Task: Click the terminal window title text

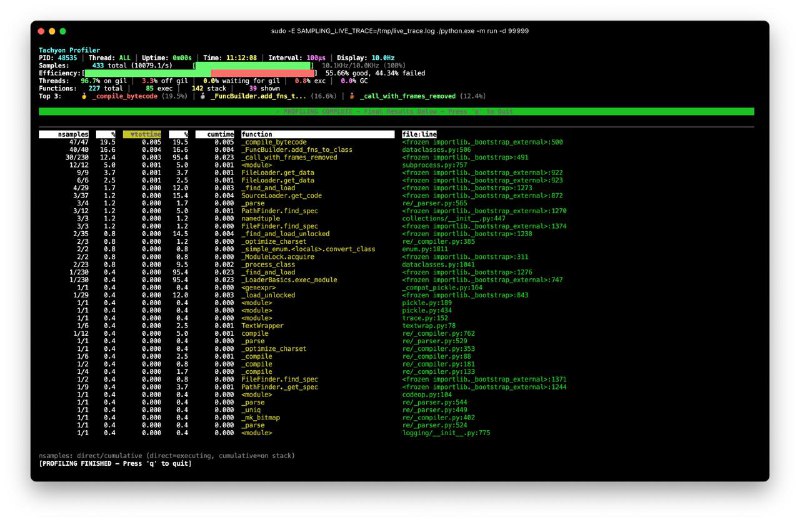Action: coord(400,32)
